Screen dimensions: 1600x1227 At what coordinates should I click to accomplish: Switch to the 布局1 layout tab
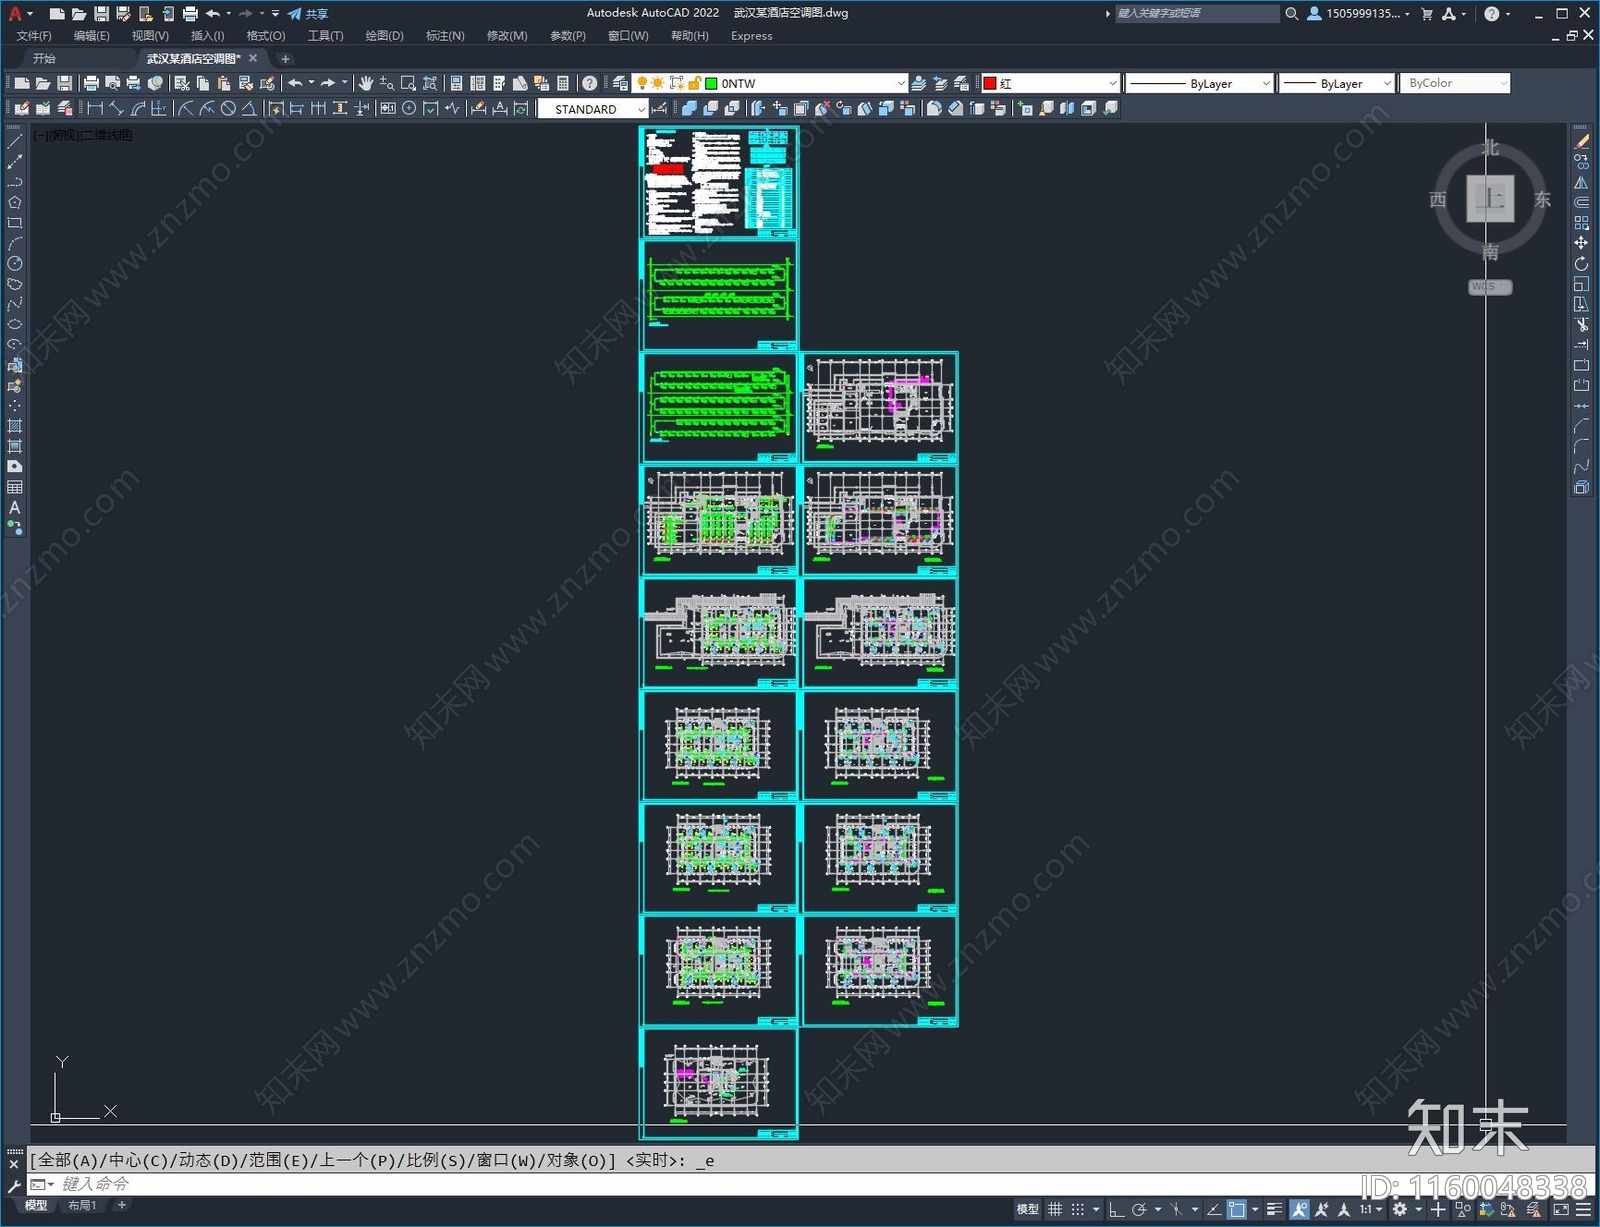(82, 1206)
